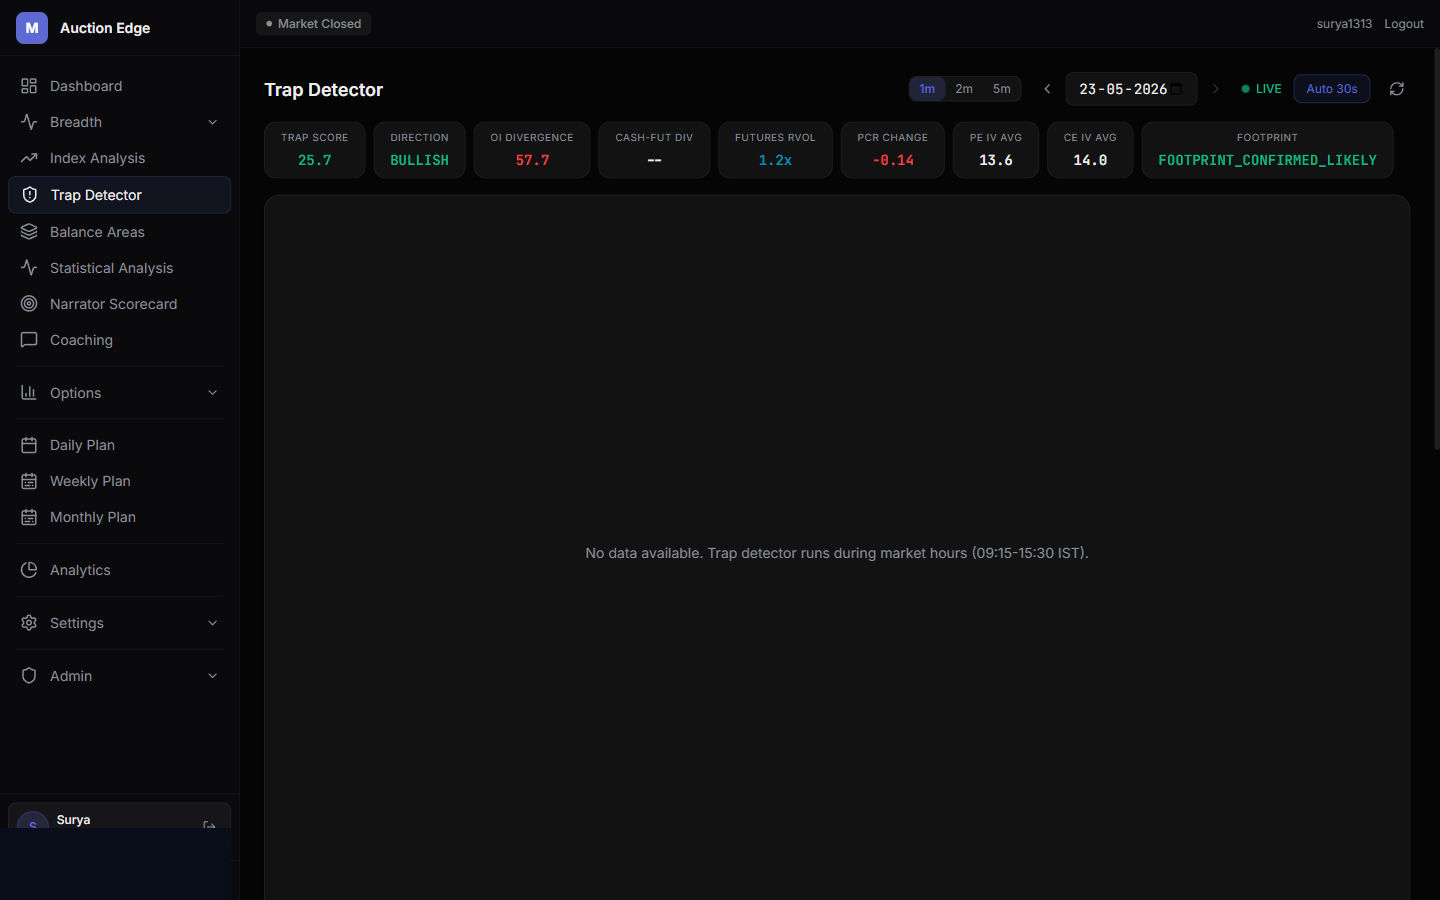Image resolution: width=1440 pixels, height=900 pixels.
Task: Expand the Settings submenu chevron
Action: (x=213, y=623)
